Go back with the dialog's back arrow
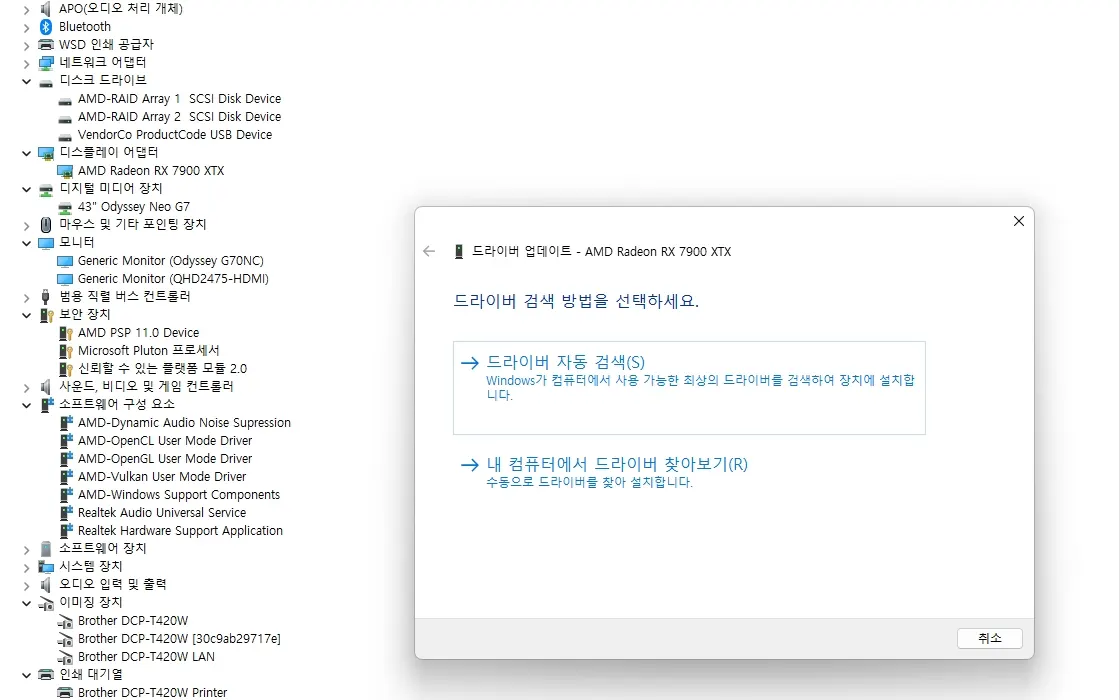 [429, 251]
